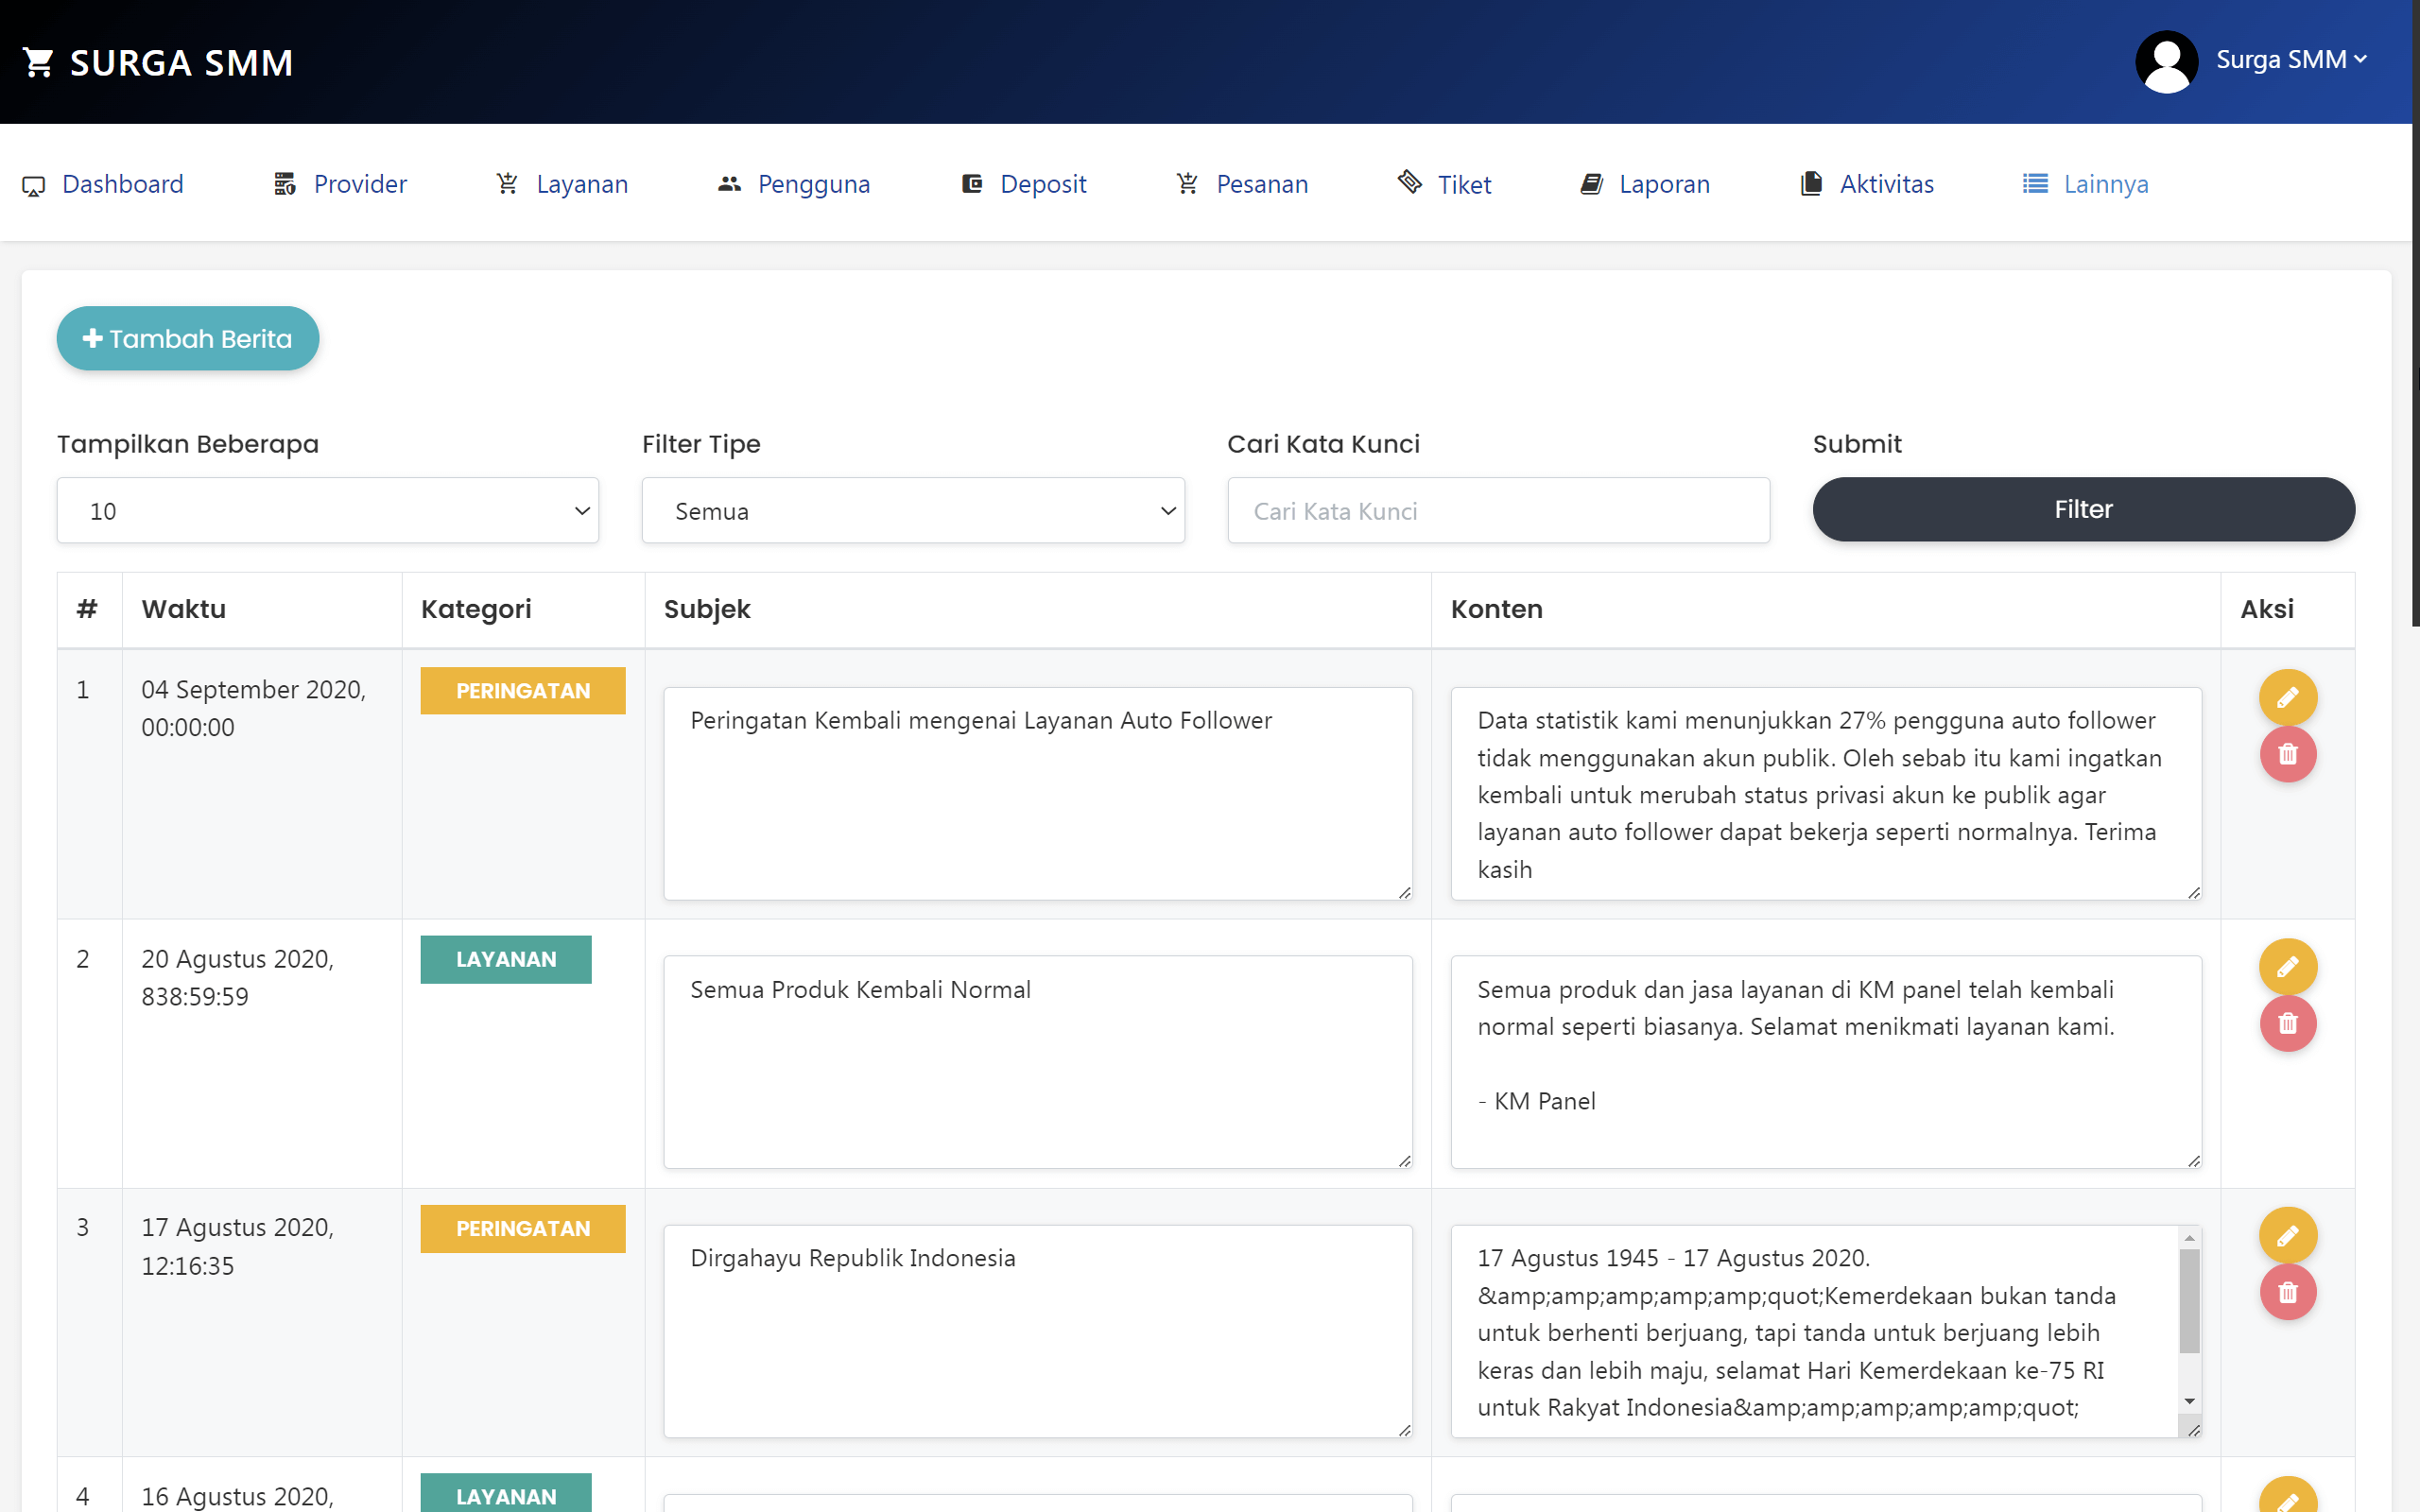Screen dimensions: 2420x1512
Task: Click the Cari Kata Kunci search field
Action: tap(1497, 510)
